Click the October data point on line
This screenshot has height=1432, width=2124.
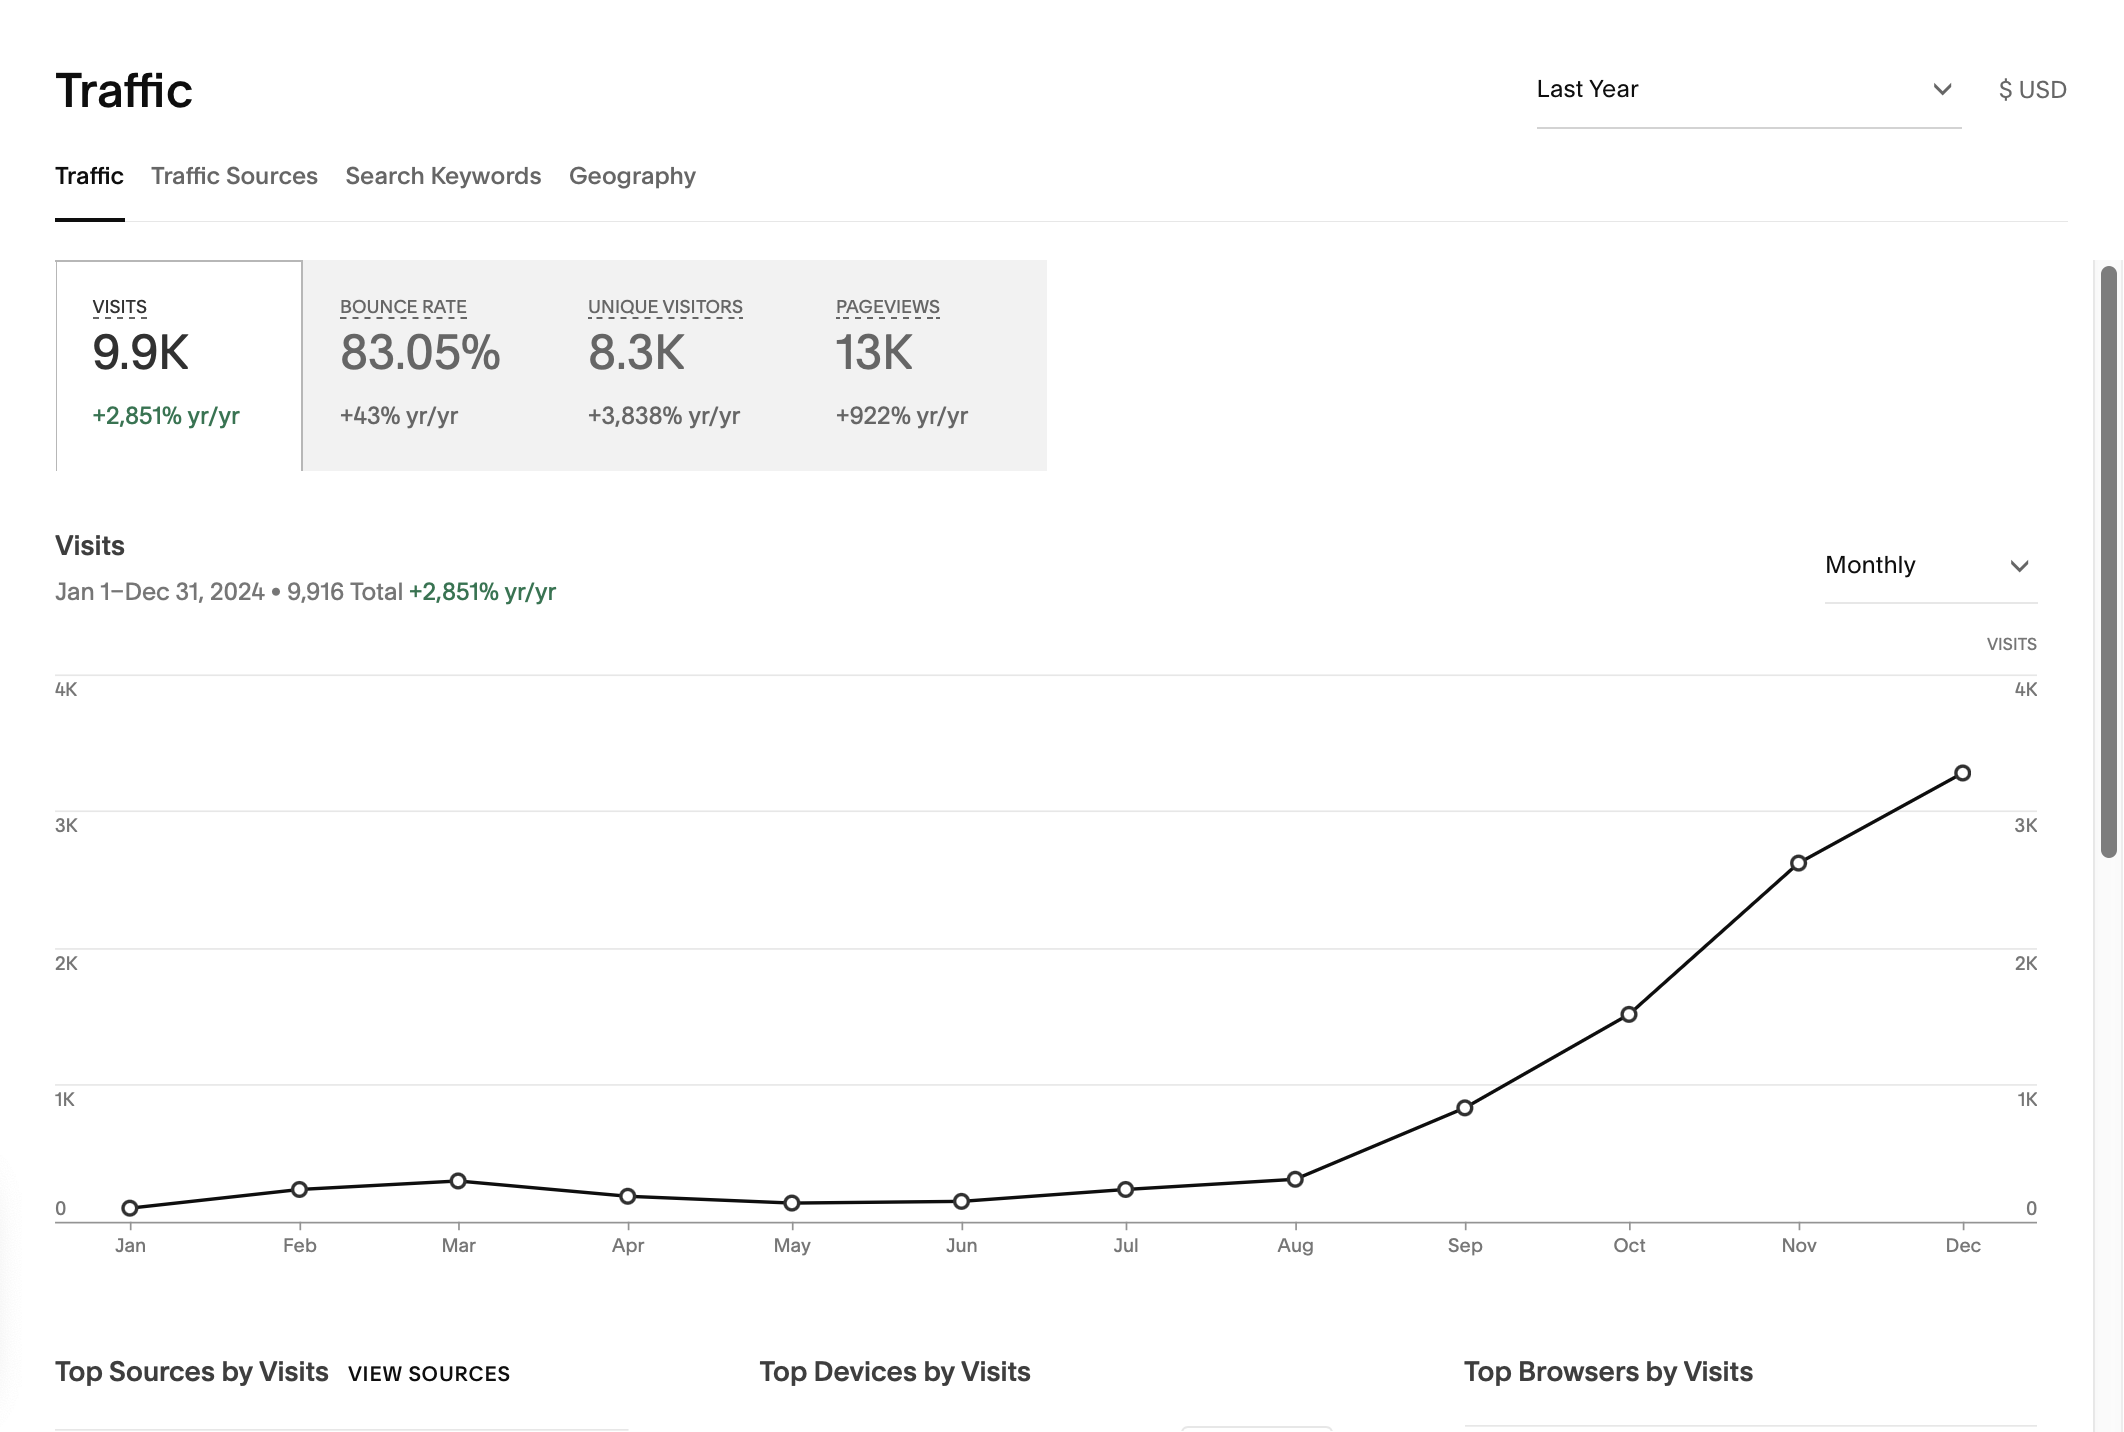pos(1628,1015)
